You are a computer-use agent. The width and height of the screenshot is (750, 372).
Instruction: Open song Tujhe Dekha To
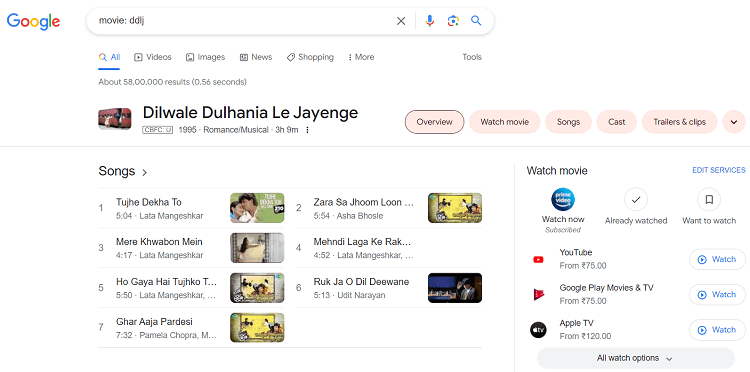pos(149,202)
